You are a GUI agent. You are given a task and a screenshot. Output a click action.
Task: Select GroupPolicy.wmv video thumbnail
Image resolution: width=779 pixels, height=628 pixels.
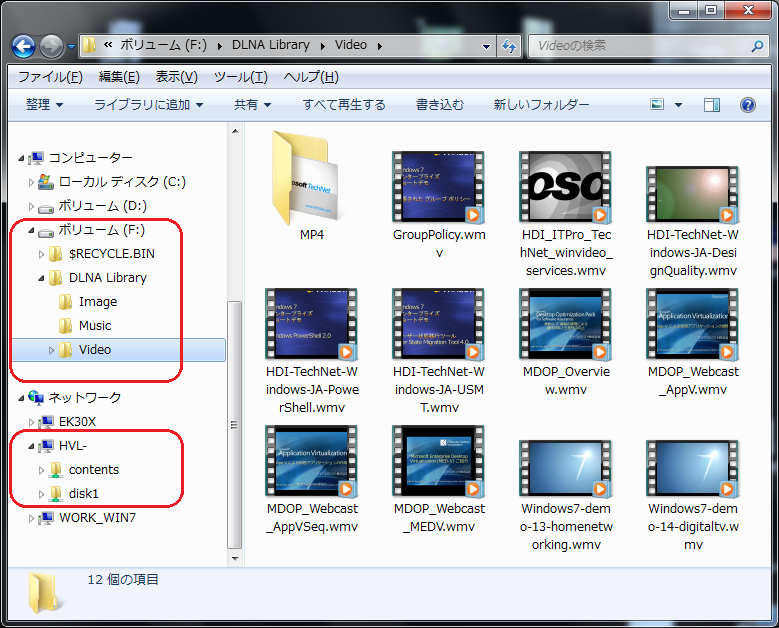pos(438,186)
